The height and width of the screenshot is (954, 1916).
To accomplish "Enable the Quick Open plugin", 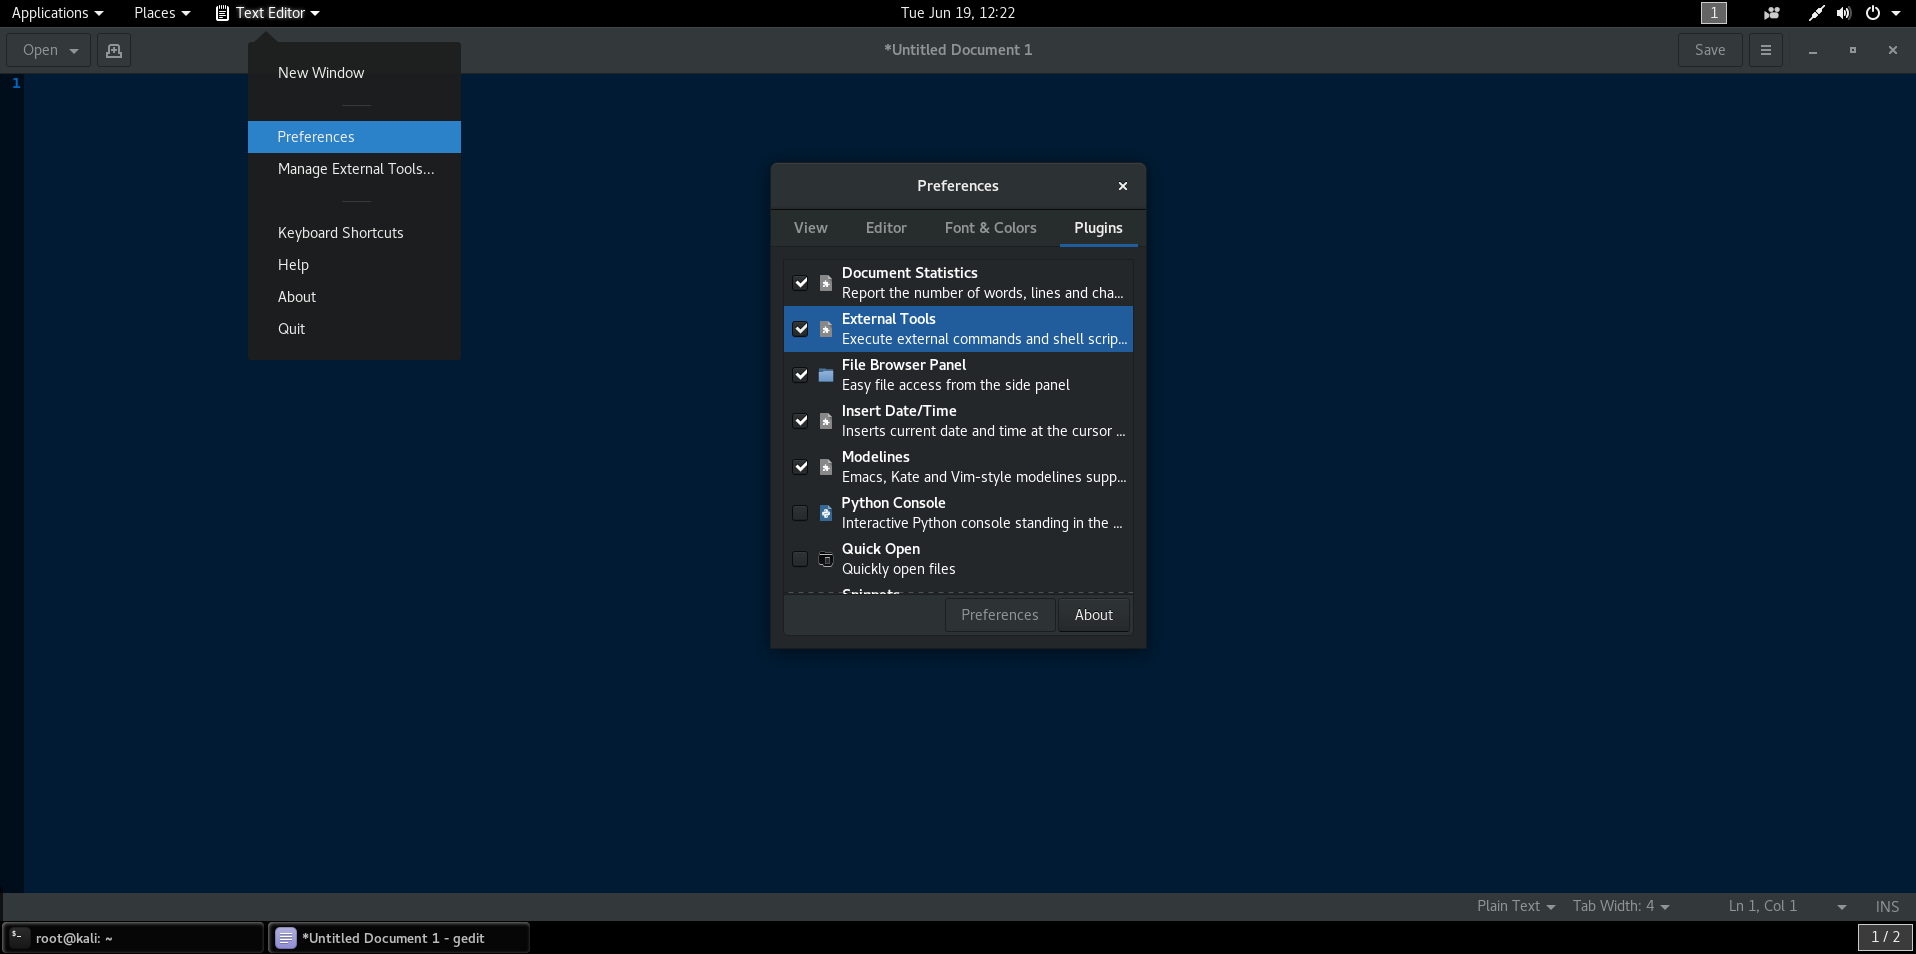I will (x=800, y=559).
